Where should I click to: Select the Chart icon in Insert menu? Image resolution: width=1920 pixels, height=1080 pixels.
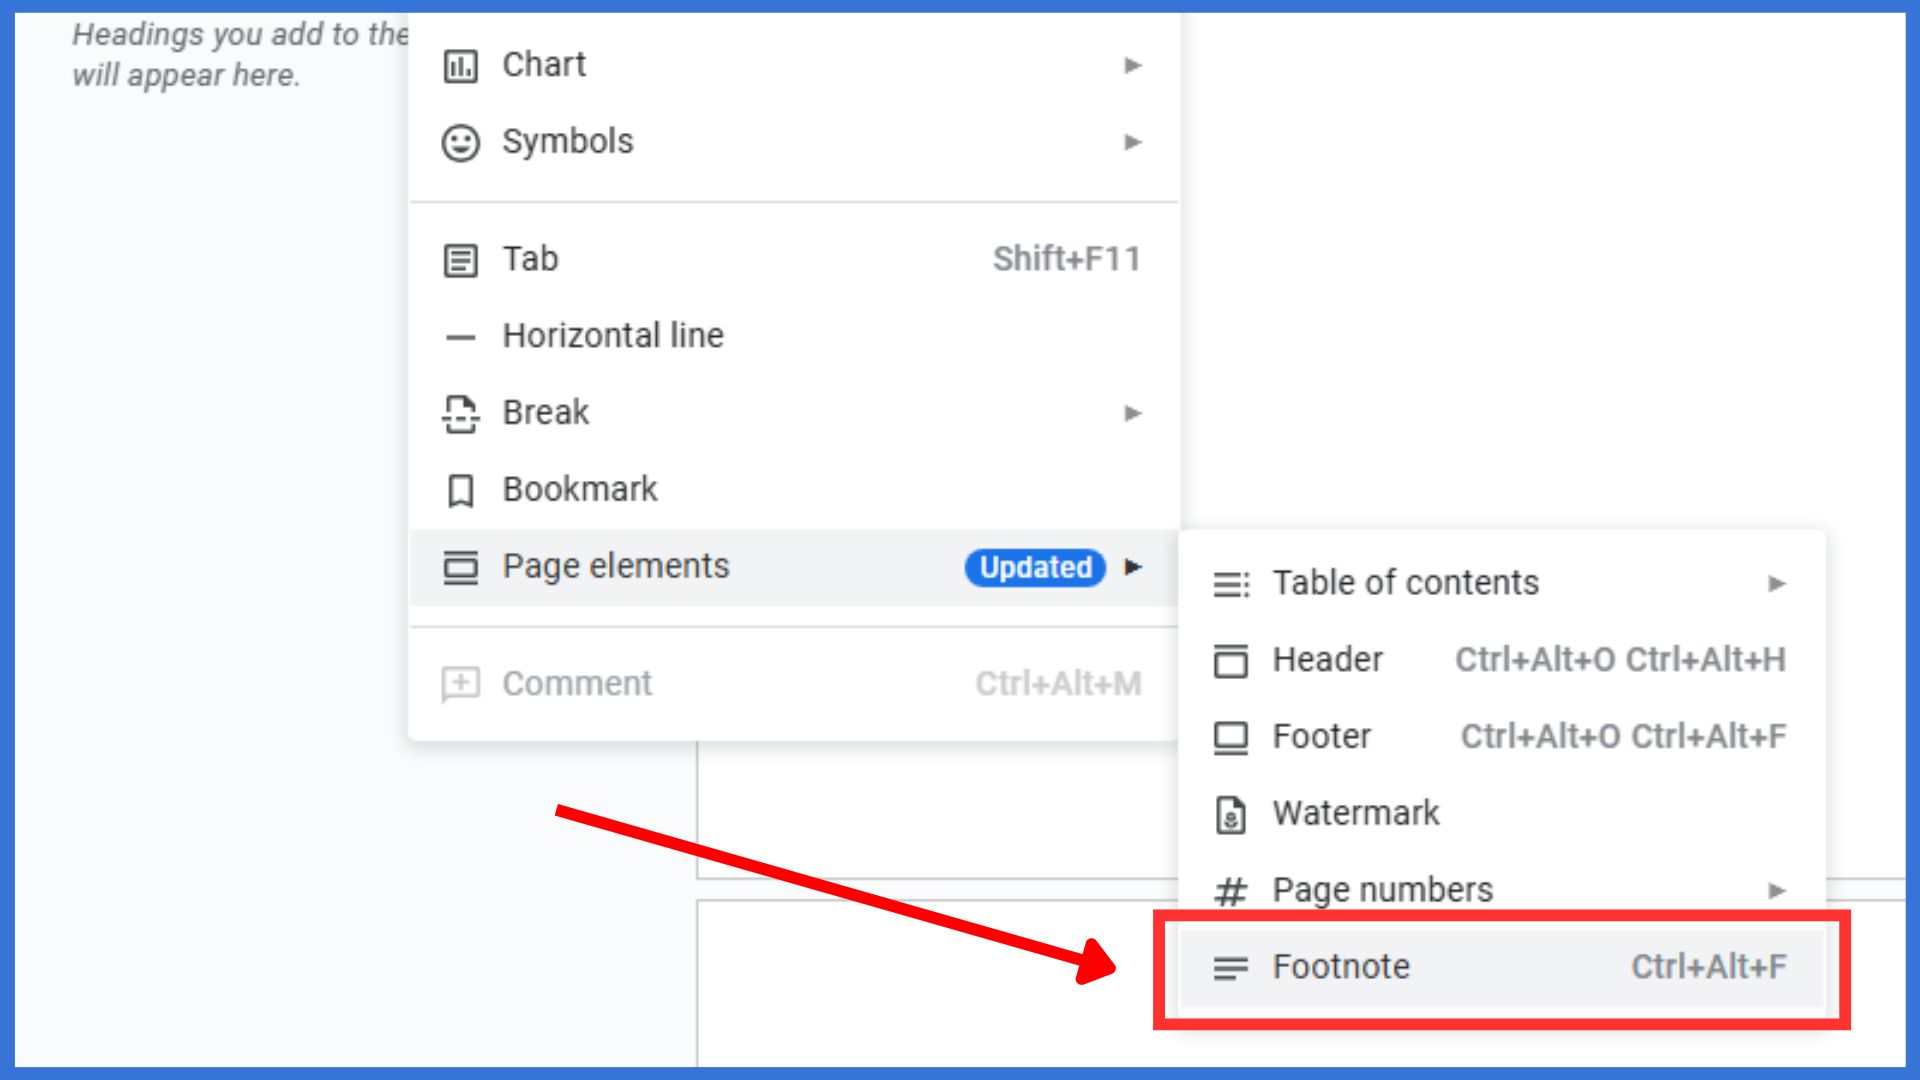pyautogui.click(x=461, y=65)
